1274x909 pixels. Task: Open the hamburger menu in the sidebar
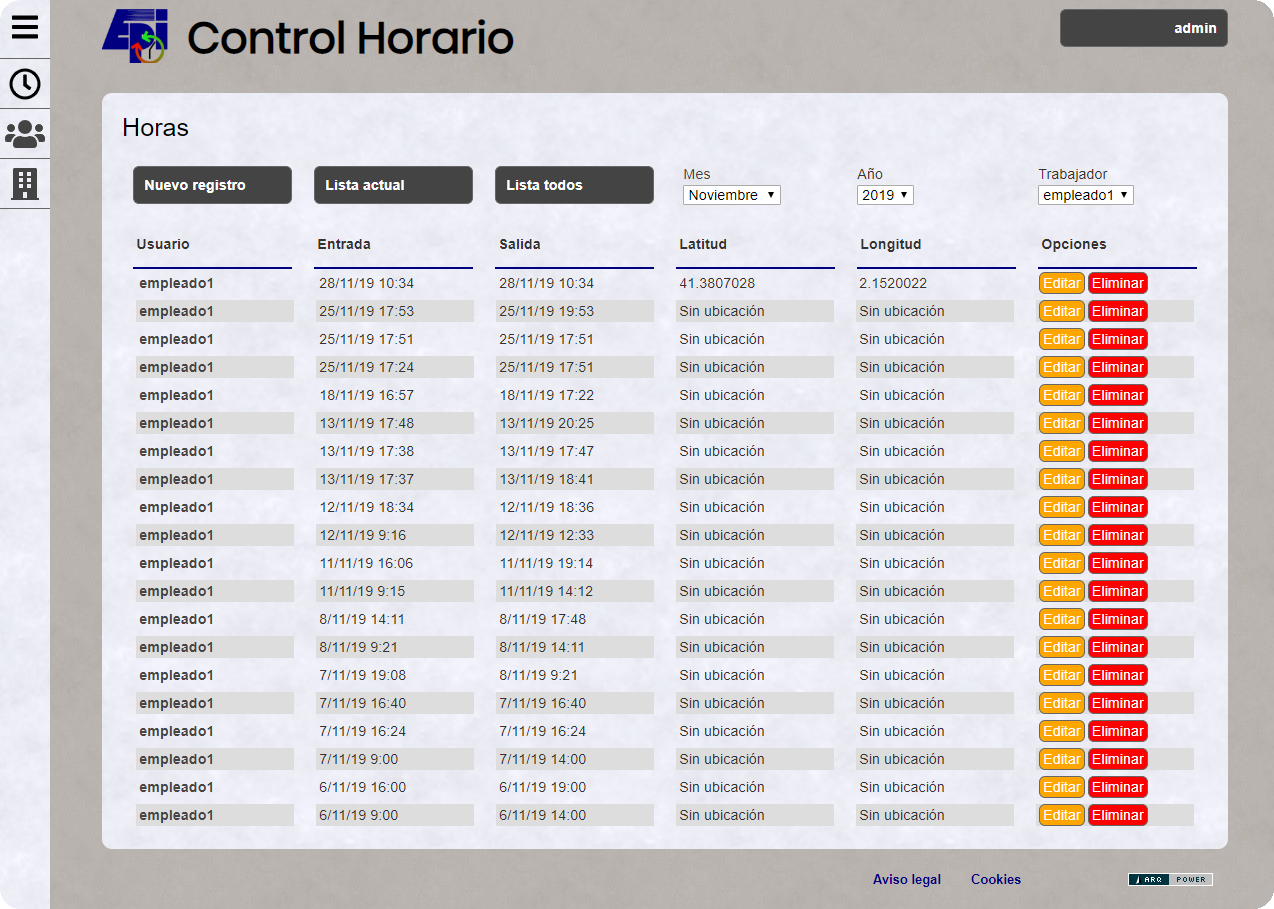click(x=25, y=27)
